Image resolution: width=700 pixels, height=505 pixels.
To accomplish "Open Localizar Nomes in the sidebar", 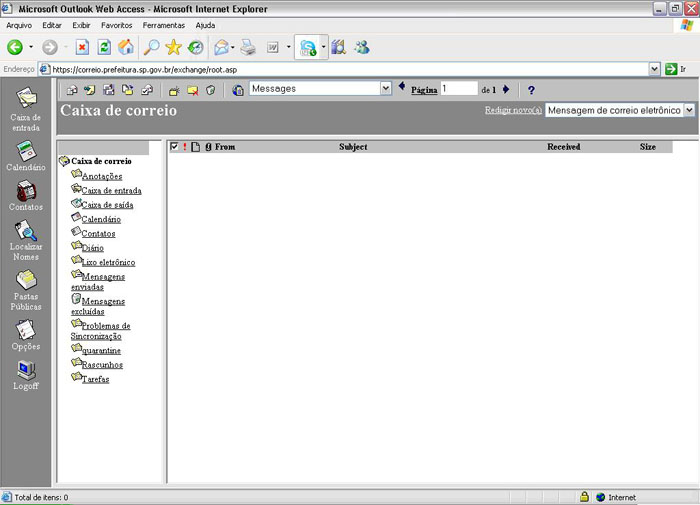I will pos(26,240).
